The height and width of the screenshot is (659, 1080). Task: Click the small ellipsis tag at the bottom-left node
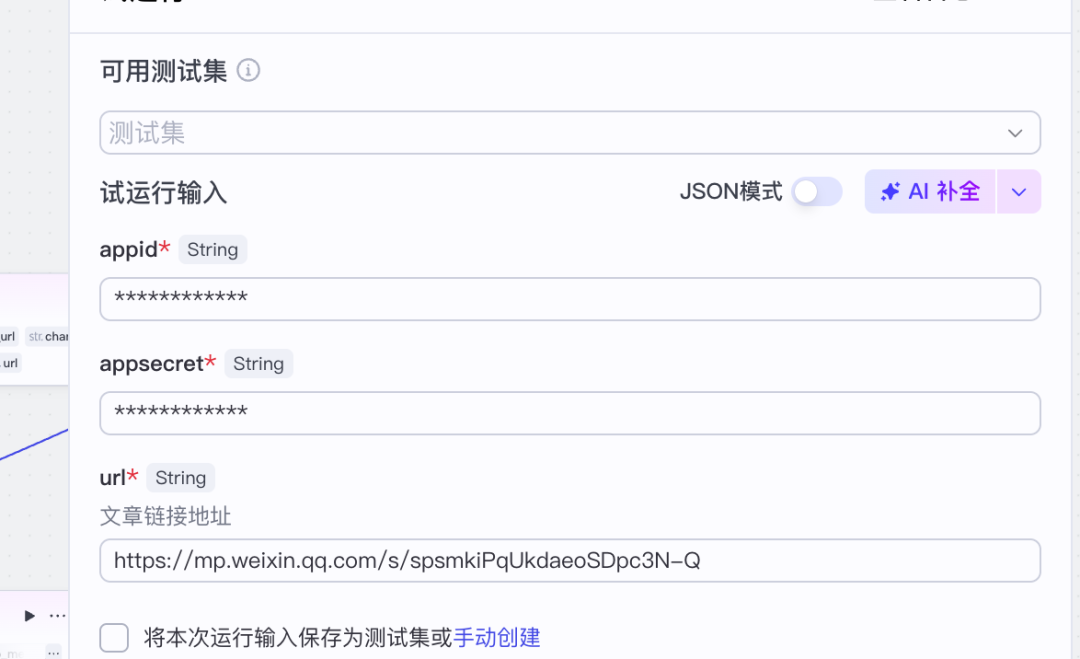click(x=54, y=652)
